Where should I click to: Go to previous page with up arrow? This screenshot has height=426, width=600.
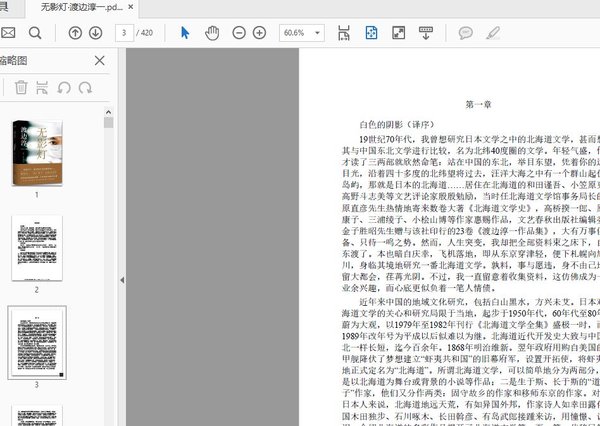75,33
